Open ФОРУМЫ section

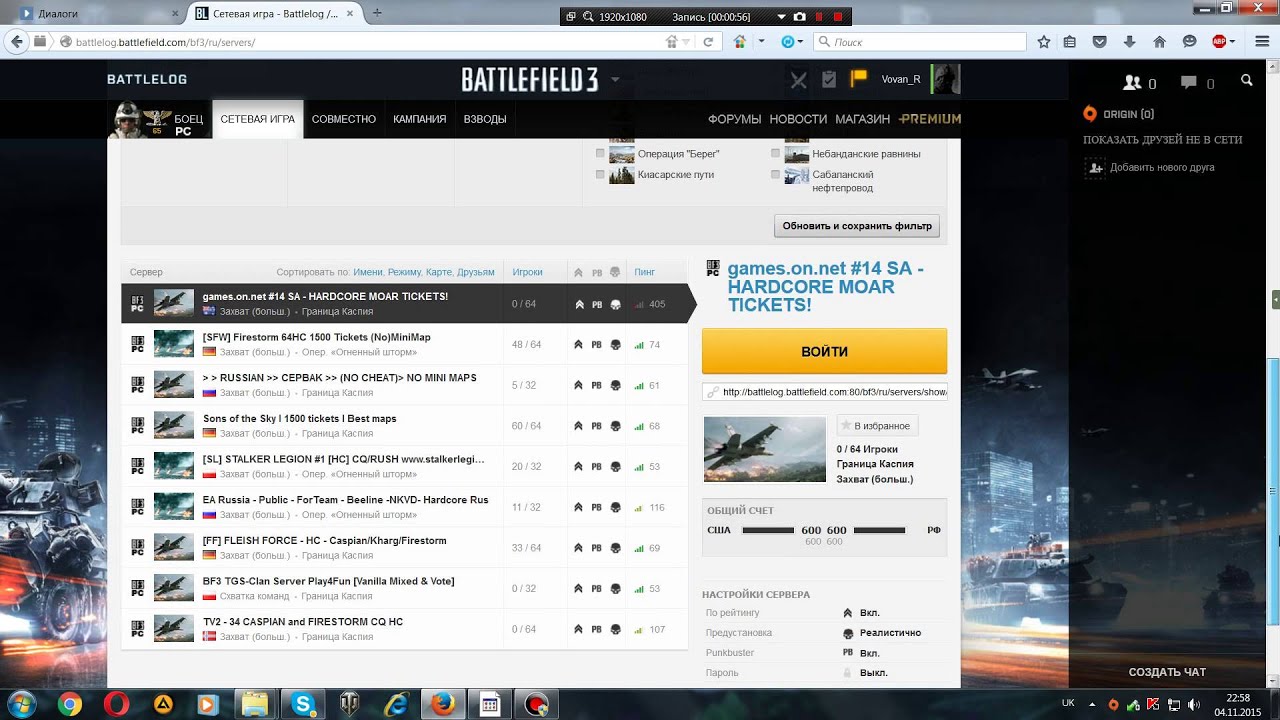point(735,119)
